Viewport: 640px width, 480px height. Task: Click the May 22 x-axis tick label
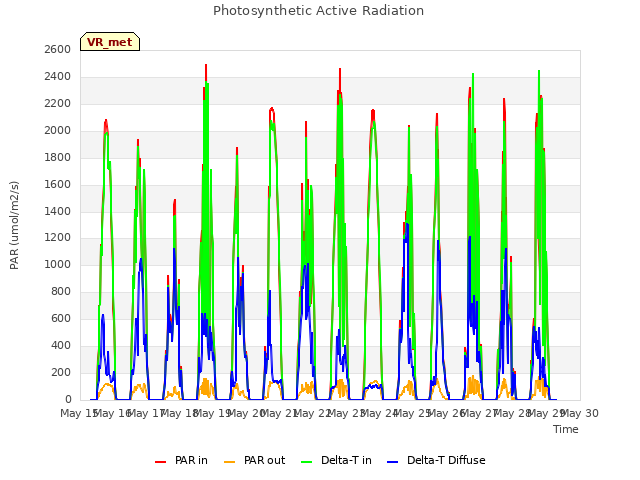point(313,413)
